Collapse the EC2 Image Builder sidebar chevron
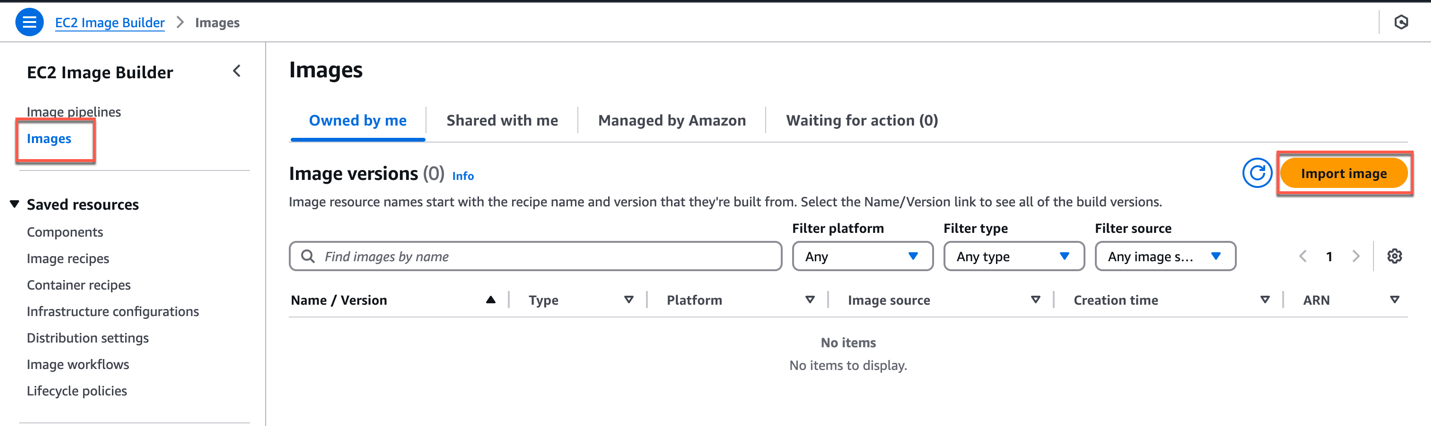Screen dimensions: 1431x426 coord(237,71)
